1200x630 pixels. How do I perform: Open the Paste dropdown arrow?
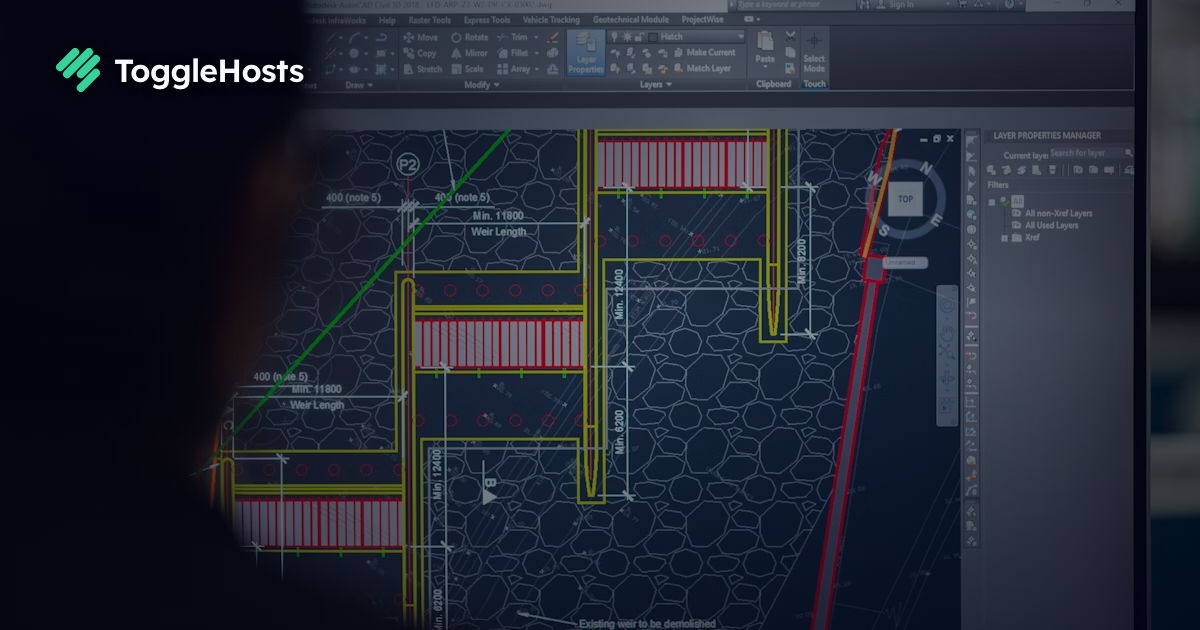coord(765,69)
